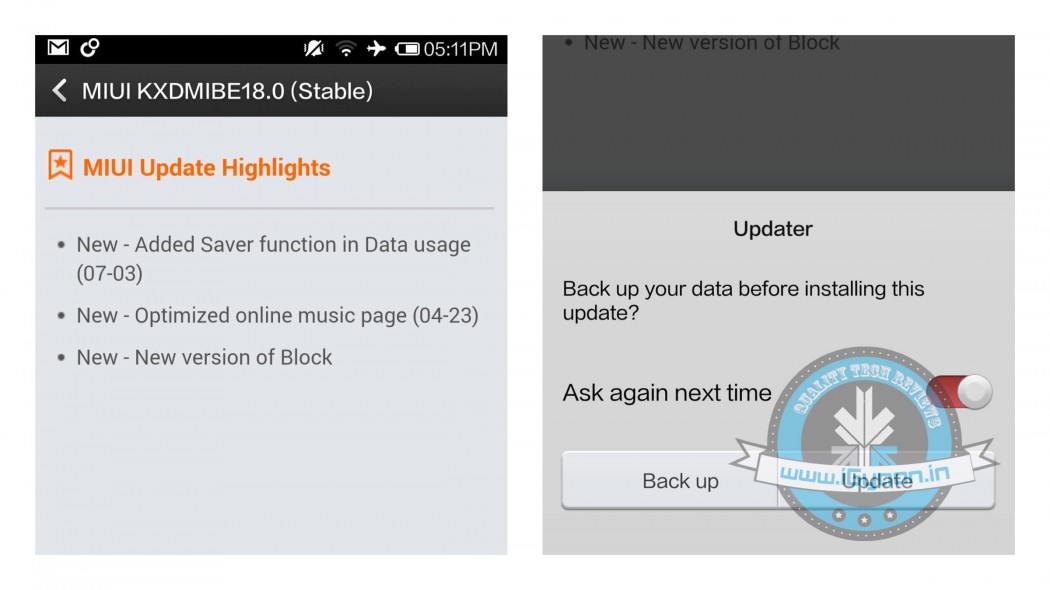1050x590 pixels.
Task: Tap the airplane mode icon
Action: click(376, 48)
